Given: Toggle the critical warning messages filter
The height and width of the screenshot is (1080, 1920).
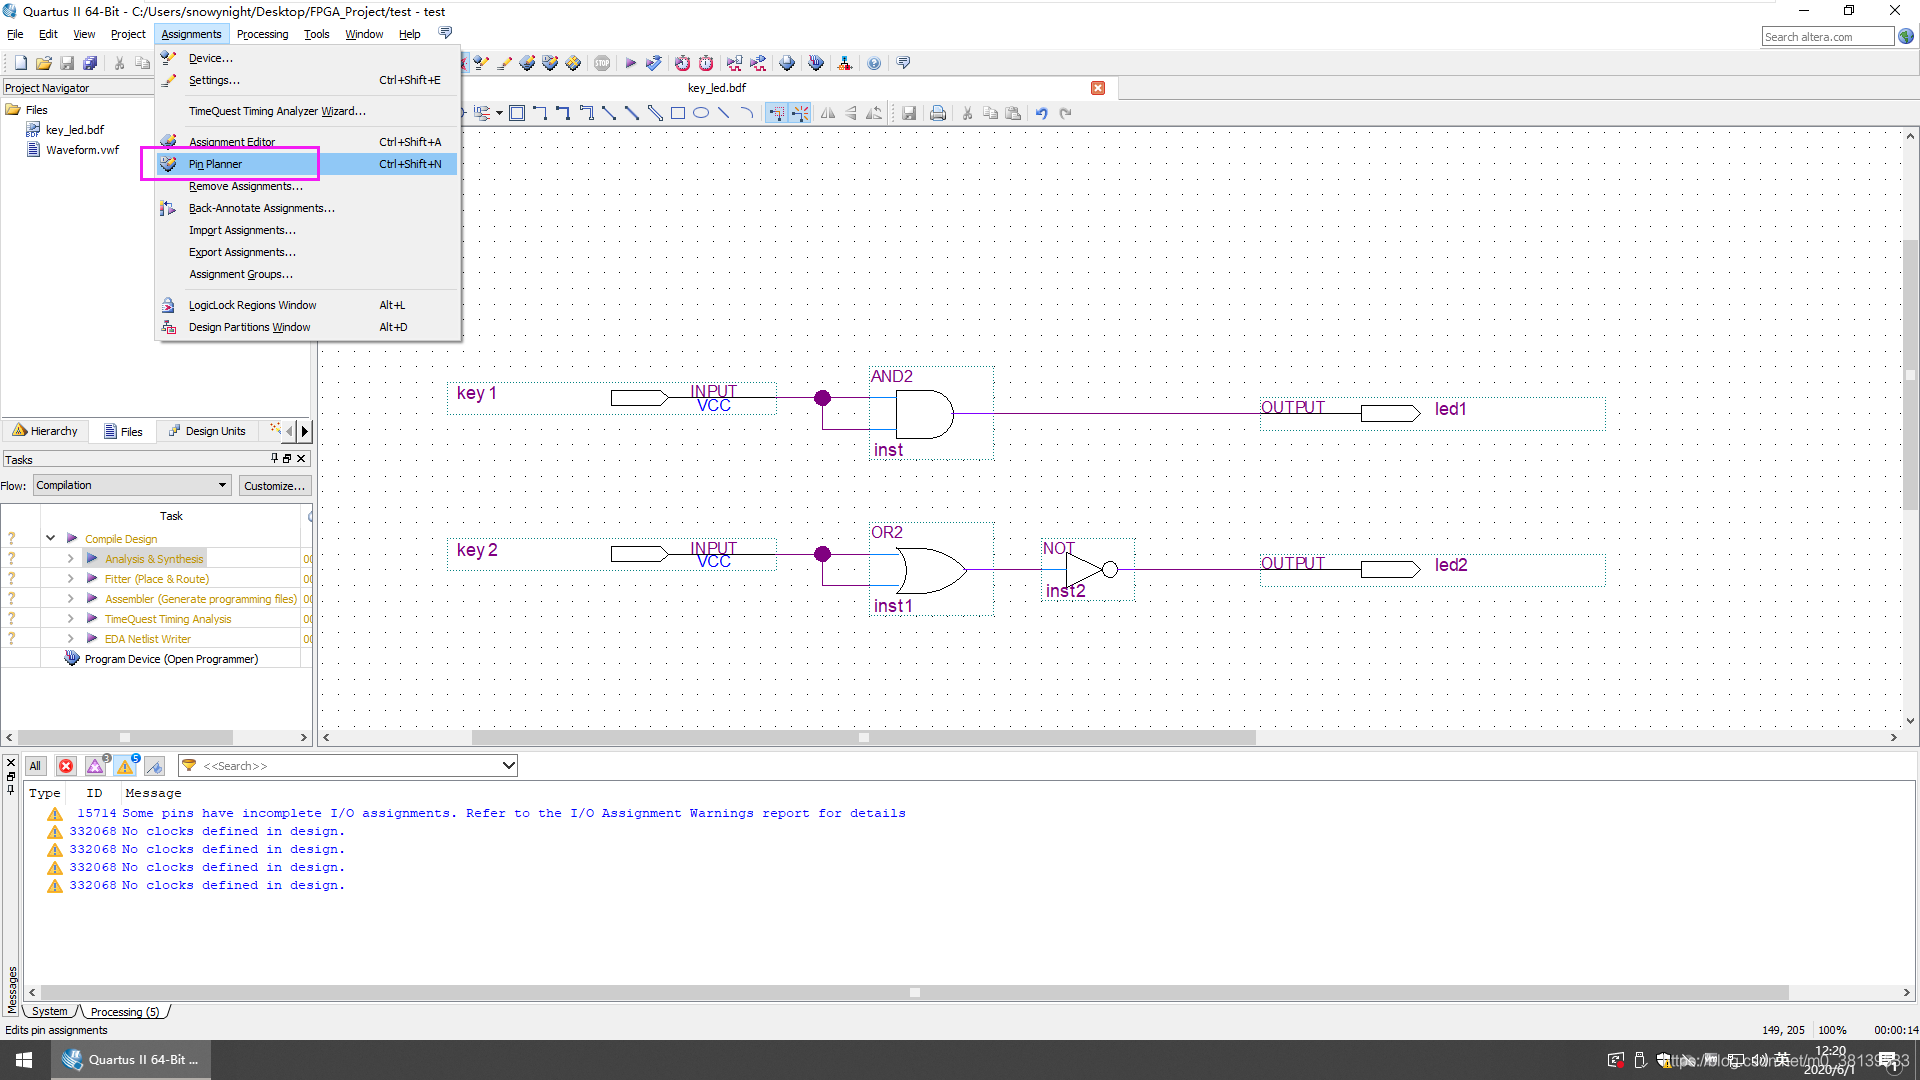Looking at the screenshot, I should click(x=95, y=766).
